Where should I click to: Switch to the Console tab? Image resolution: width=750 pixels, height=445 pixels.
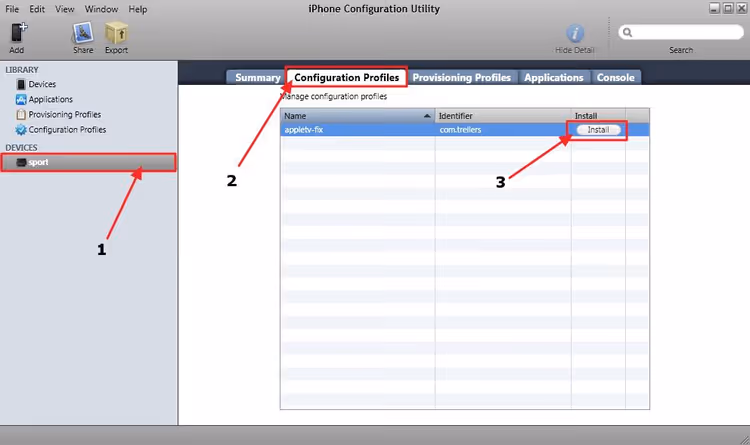(616, 78)
